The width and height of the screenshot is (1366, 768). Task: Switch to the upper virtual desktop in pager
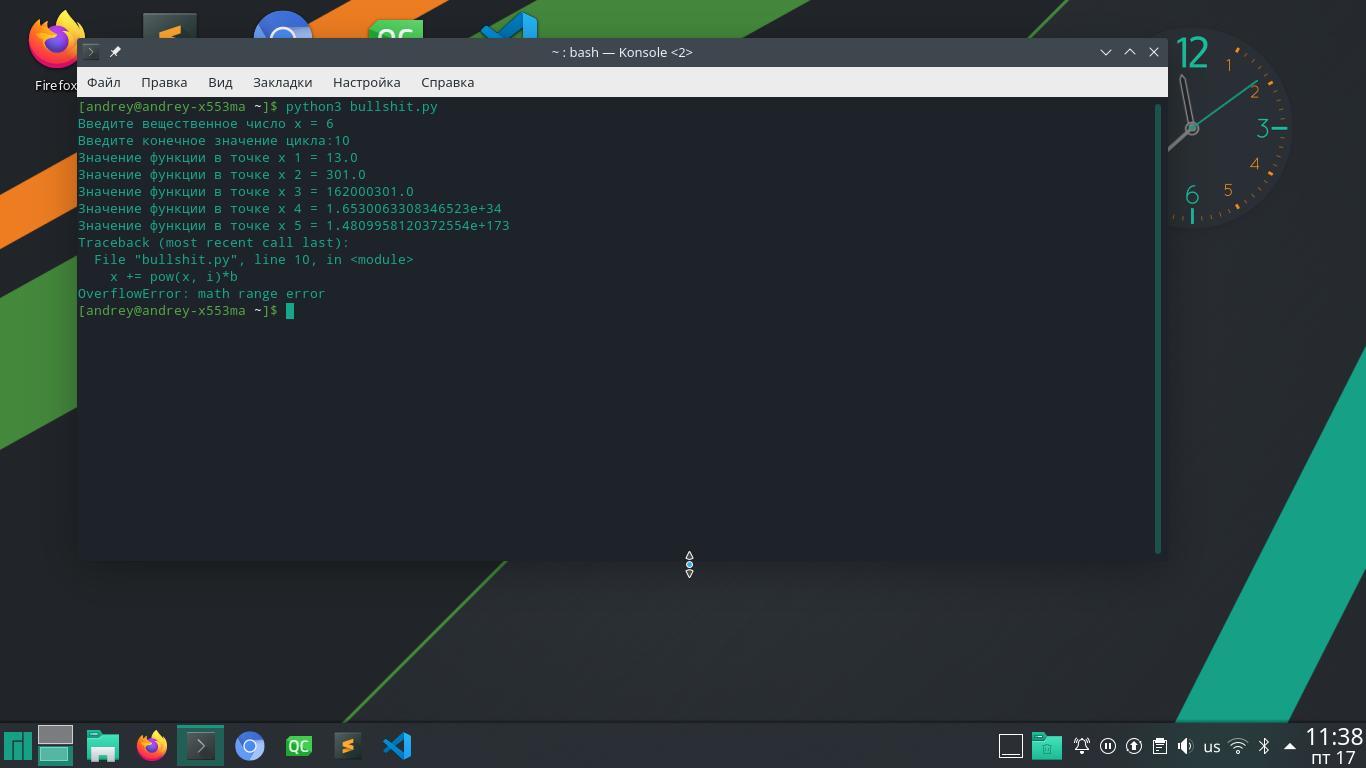(55, 735)
